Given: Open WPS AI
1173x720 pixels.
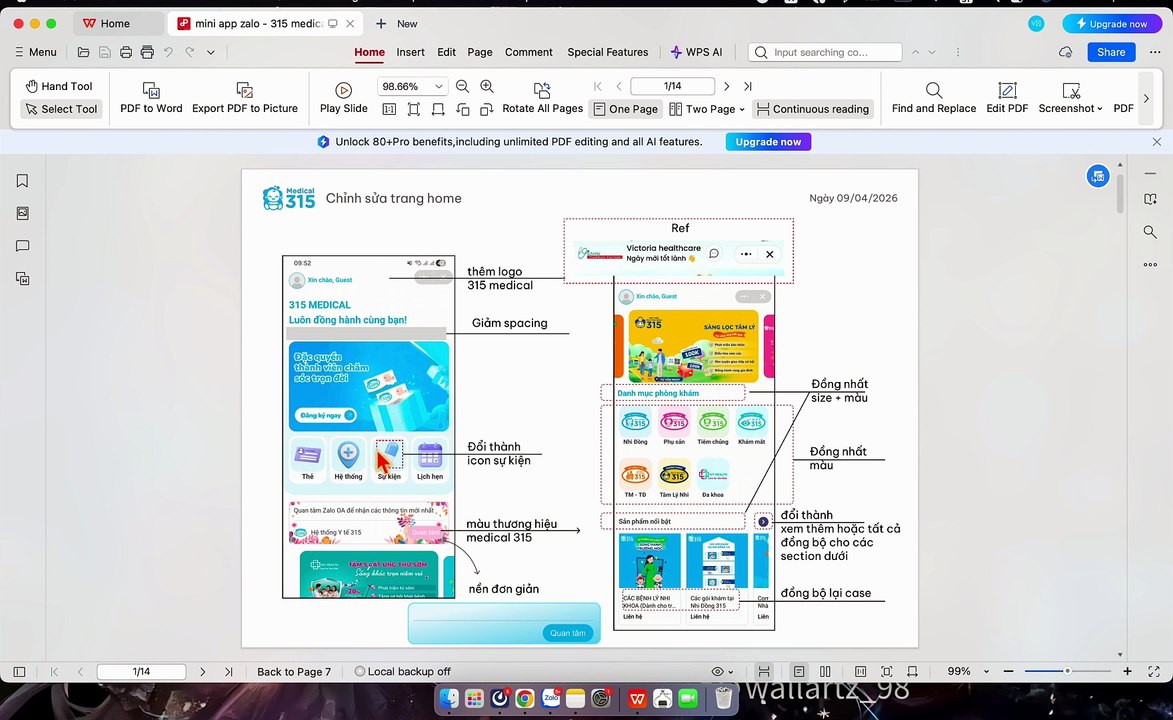Looking at the screenshot, I should point(696,52).
